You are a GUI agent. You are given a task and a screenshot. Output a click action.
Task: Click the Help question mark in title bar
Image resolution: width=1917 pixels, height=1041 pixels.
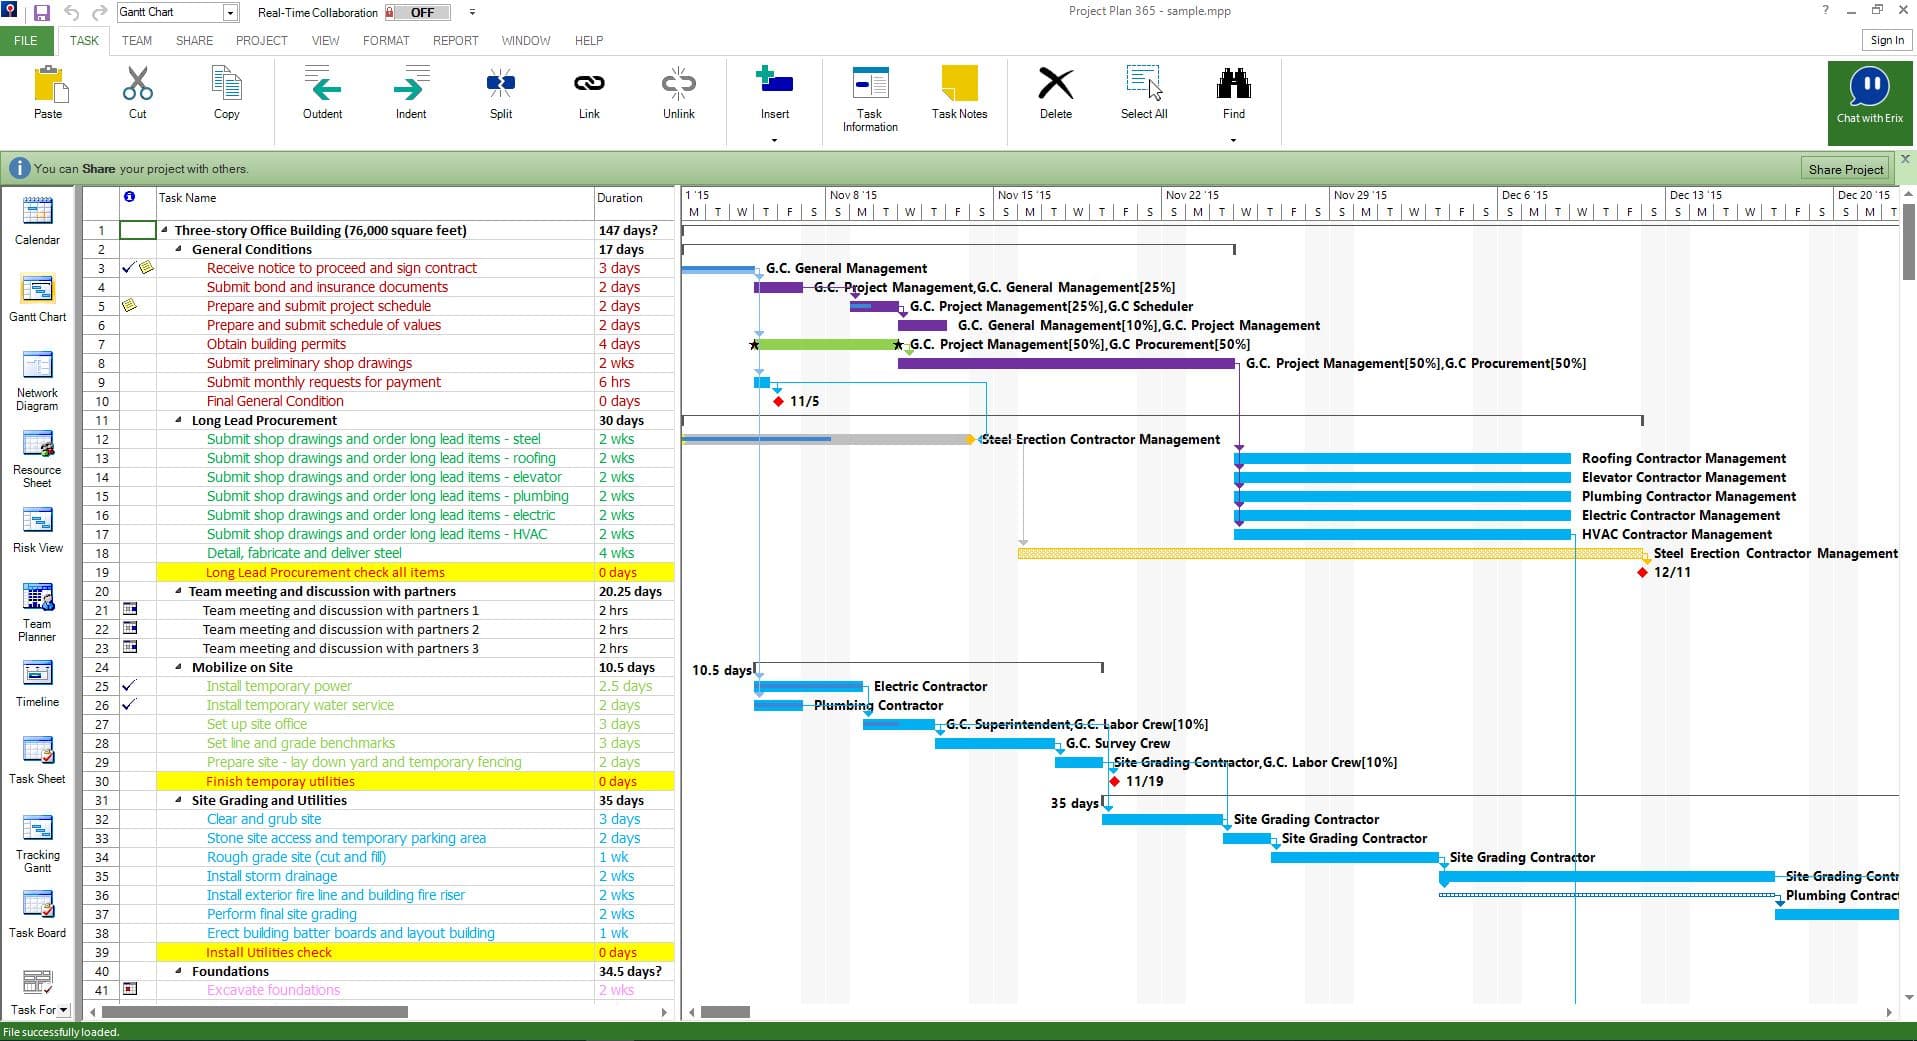1825,10
